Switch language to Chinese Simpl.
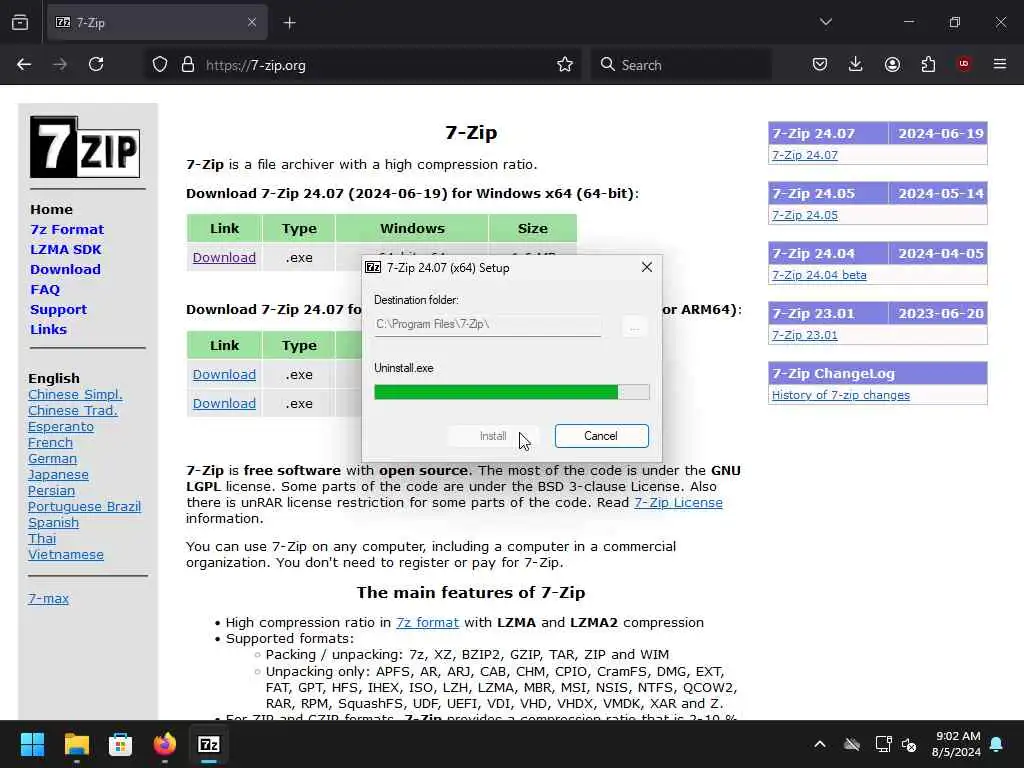The image size is (1024, 768). click(75, 394)
